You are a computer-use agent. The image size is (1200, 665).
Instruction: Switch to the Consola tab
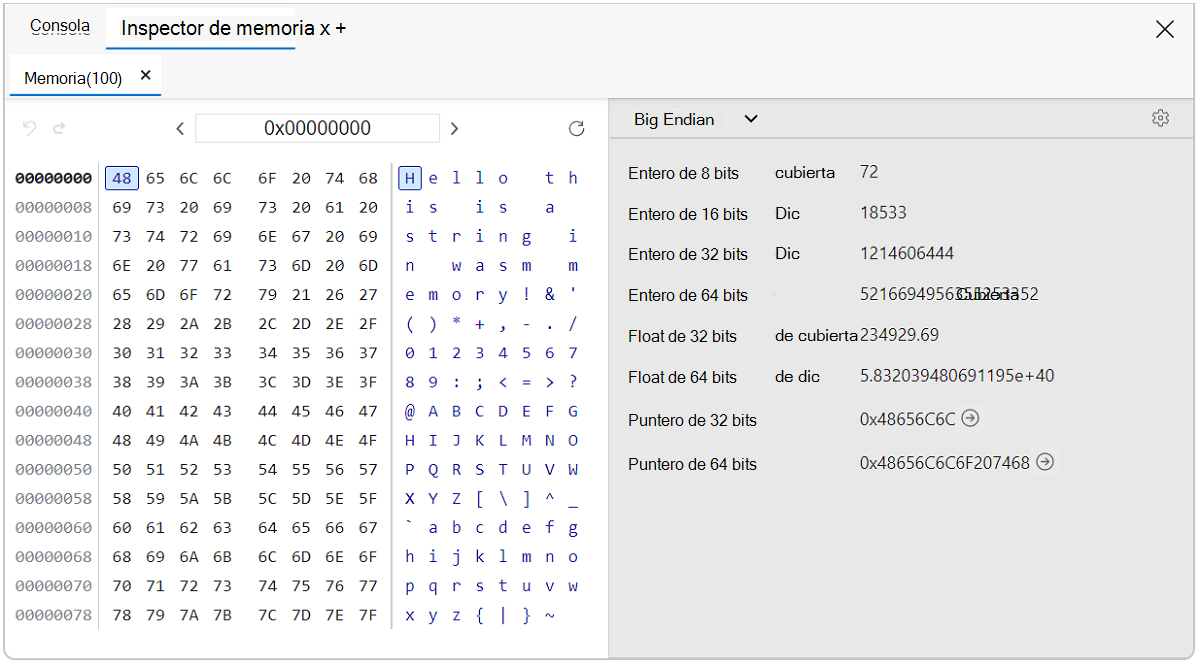point(59,26)
